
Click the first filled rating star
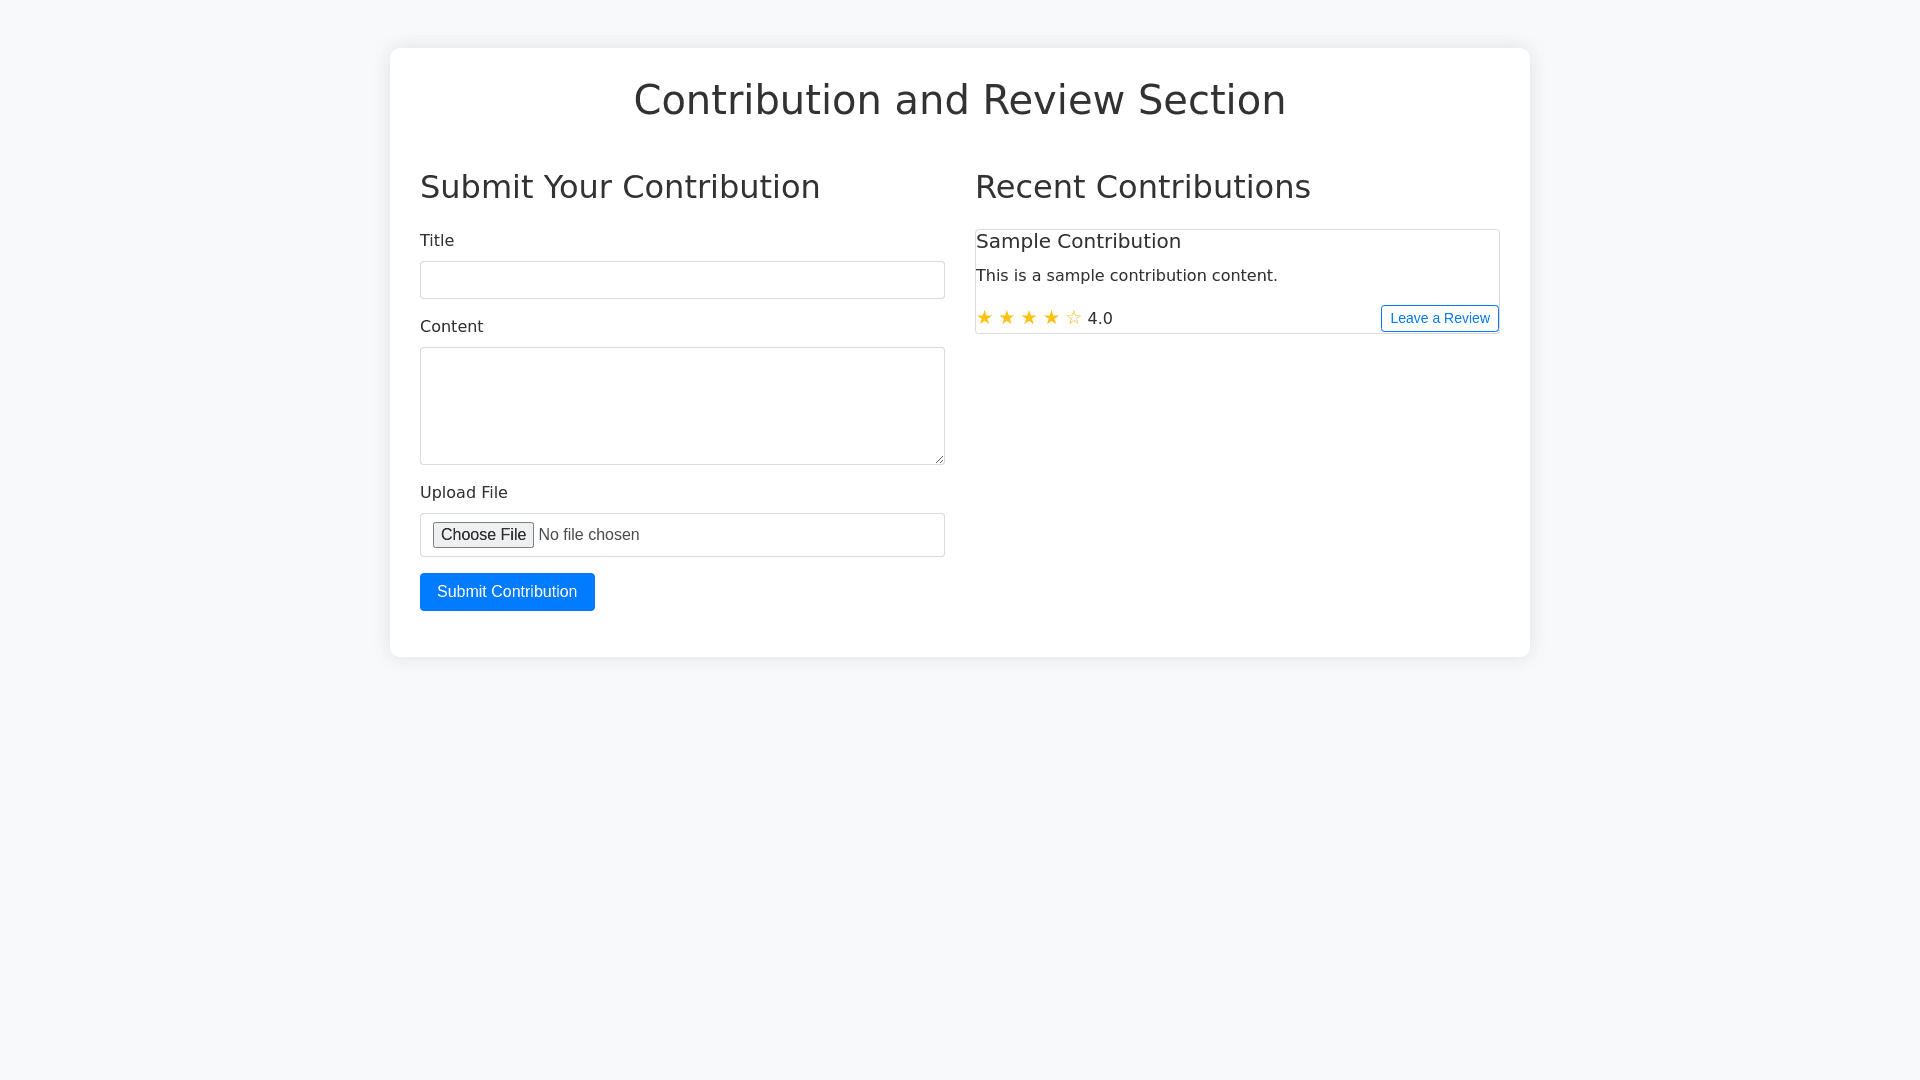(x=984, y=318)
